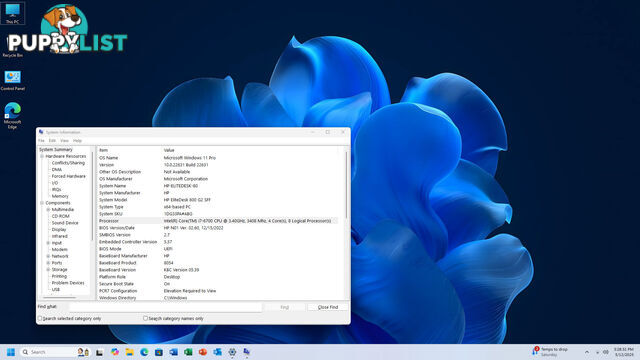Viewport: 640px width, 360px height.
Task: Show hidden system tray icons
Action: tap(587, 352)
